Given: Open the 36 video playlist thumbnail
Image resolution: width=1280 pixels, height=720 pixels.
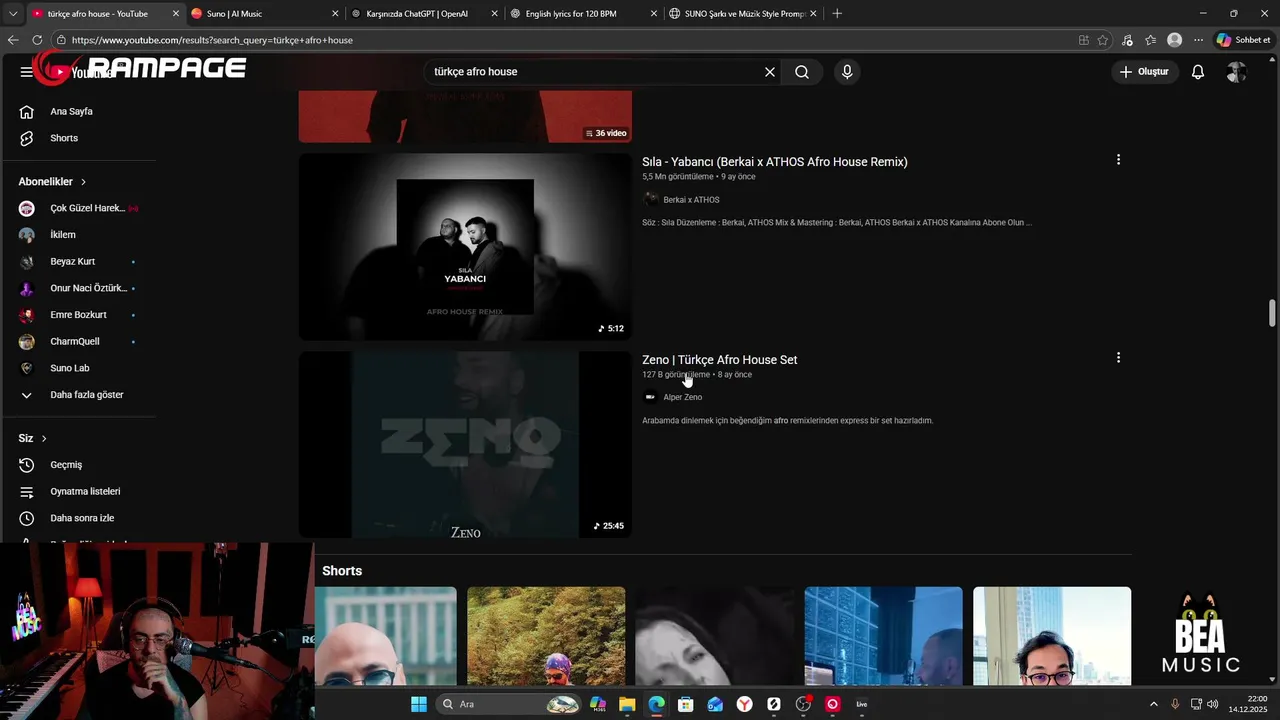Looking at the screenshot, I should tap(465, 116).
